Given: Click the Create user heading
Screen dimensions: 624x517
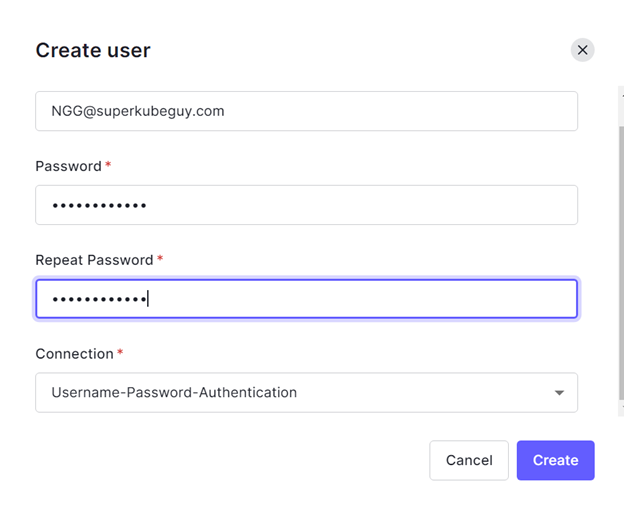Looking at the screenshot, I should point(93,50).
